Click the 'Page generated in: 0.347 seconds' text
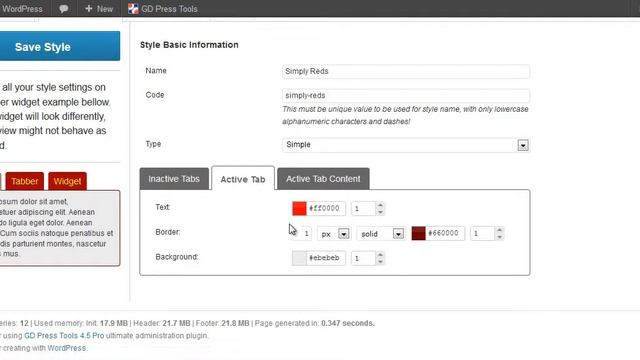This screenshot has width=640, height=360. coord(315,323)
